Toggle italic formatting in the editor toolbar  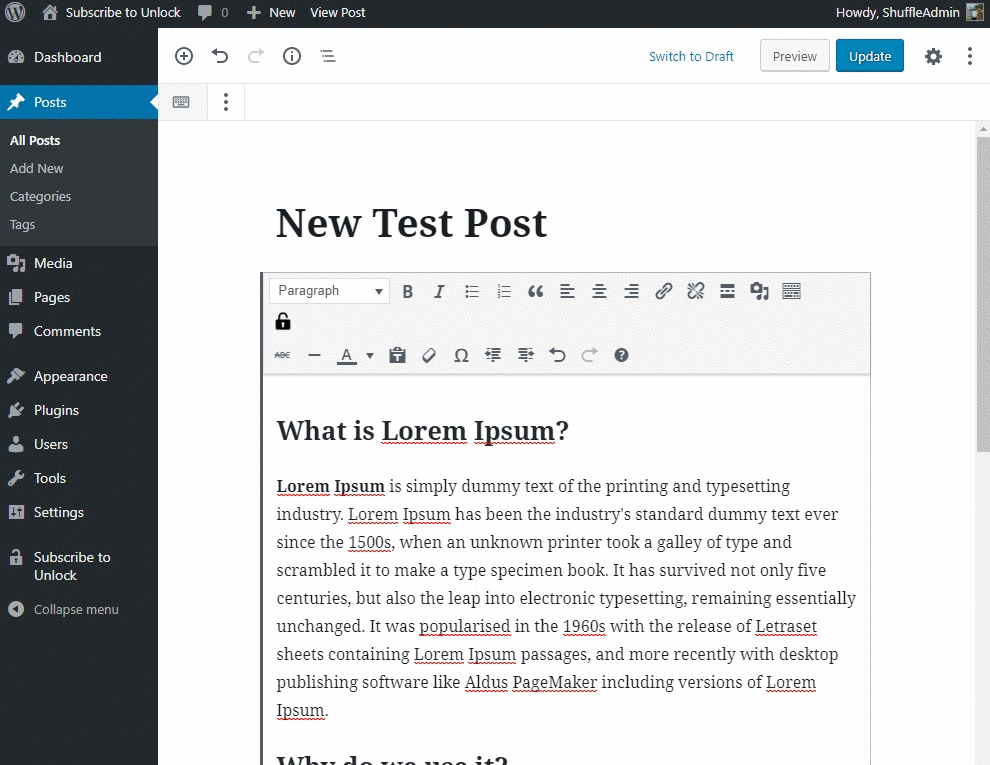point(439,291)
